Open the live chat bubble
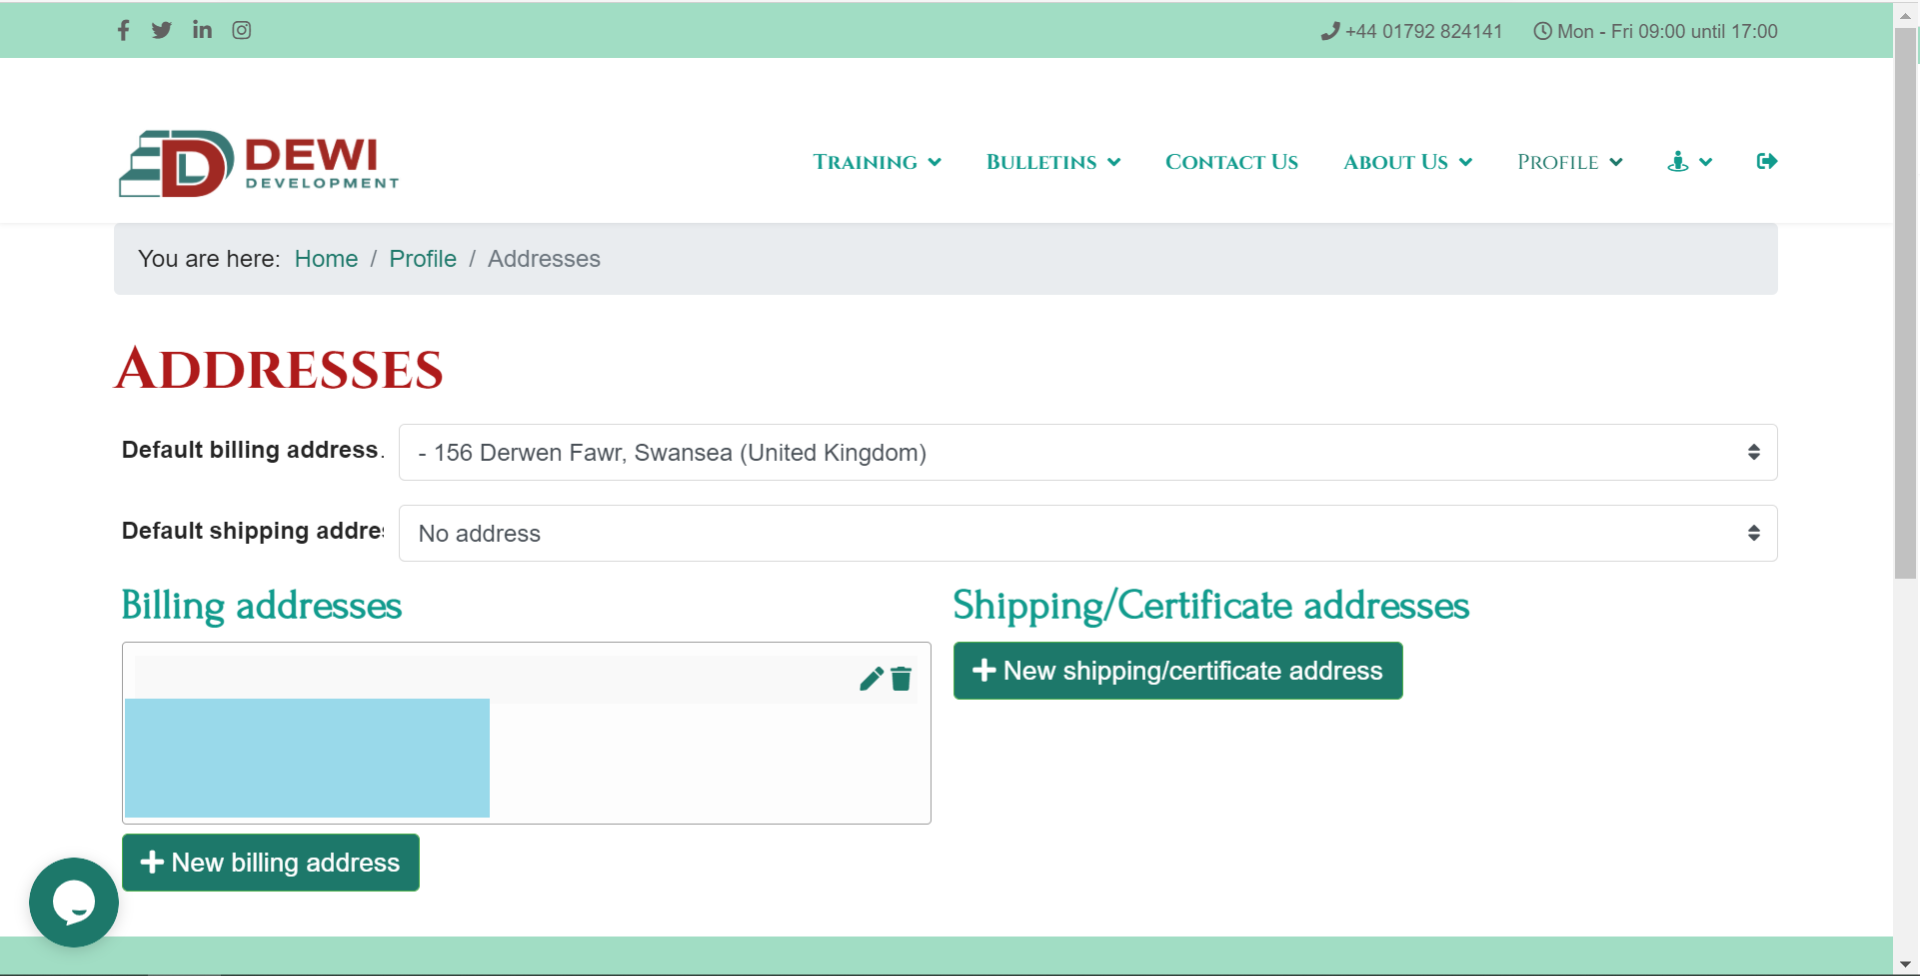1920x976 pixels. click(x=74, y=902)
